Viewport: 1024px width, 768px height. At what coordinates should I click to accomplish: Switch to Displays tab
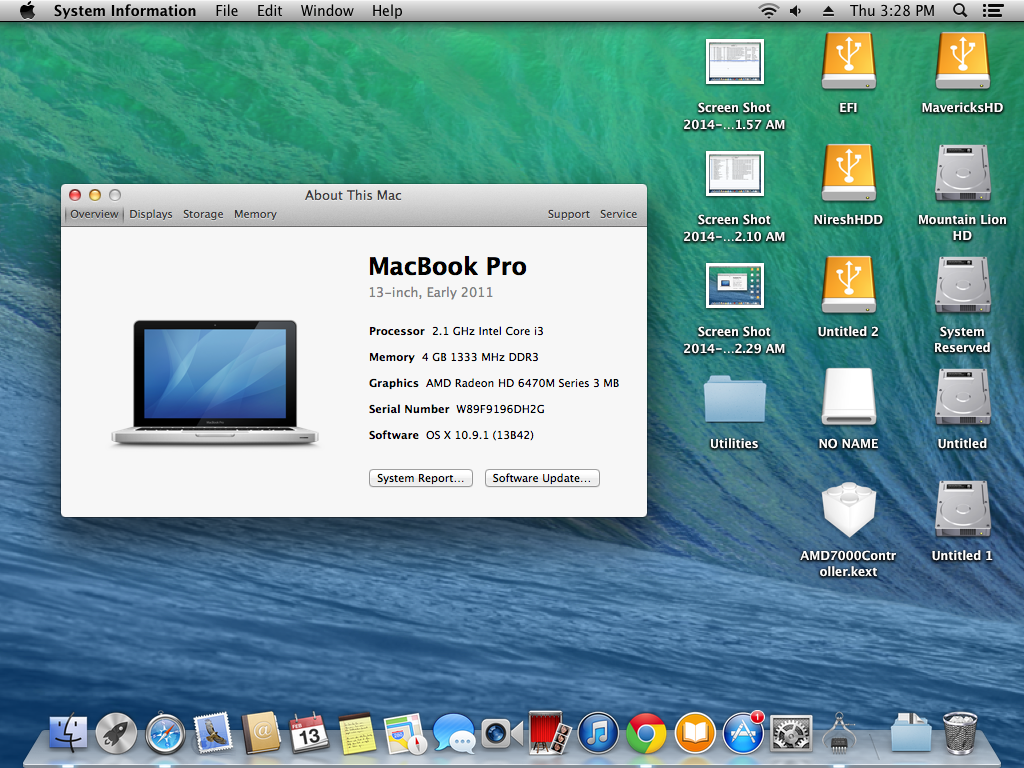(x=151, y=214)
